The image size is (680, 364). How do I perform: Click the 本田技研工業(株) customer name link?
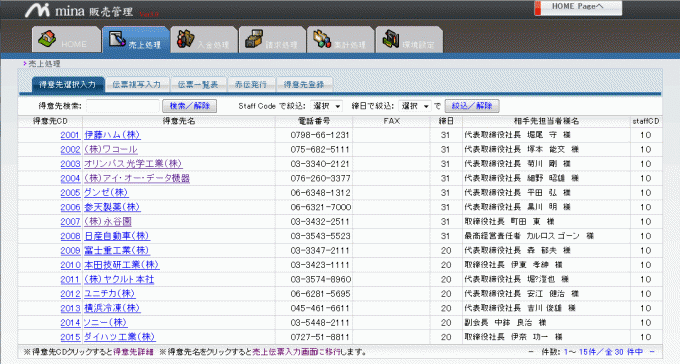pyautogui.click(x=122, y=265)
